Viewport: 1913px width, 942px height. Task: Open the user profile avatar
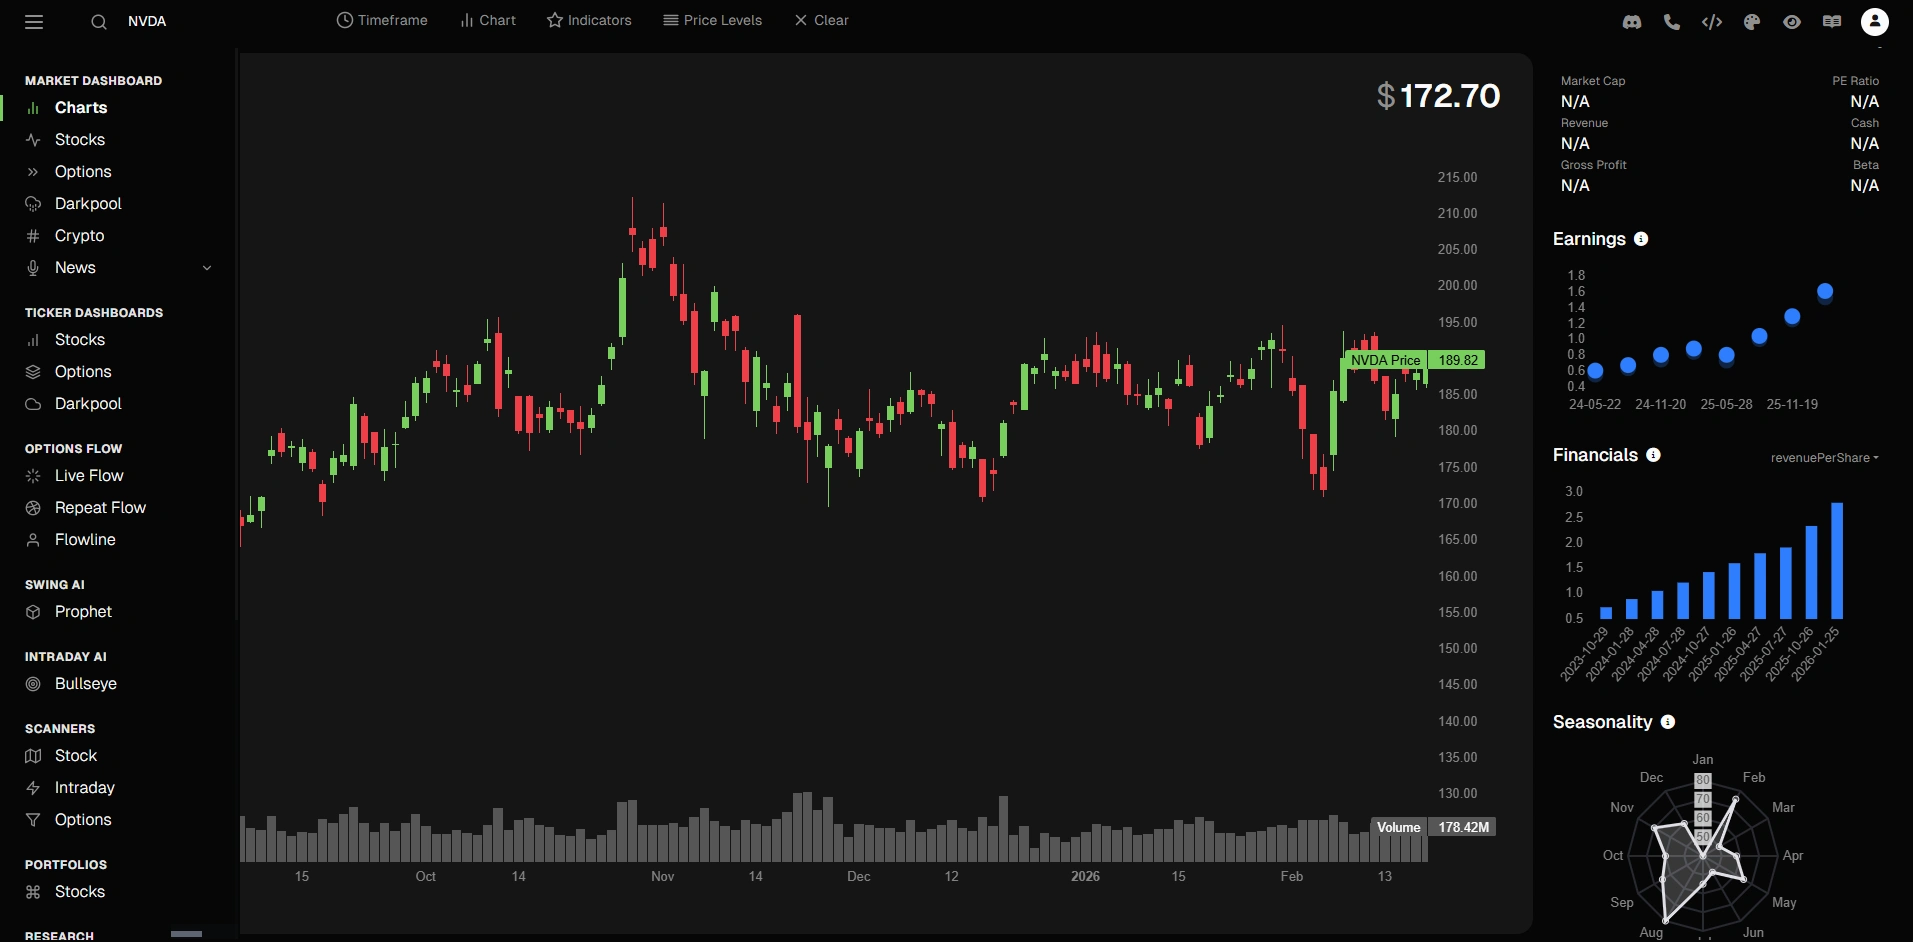pos(1875,22)
